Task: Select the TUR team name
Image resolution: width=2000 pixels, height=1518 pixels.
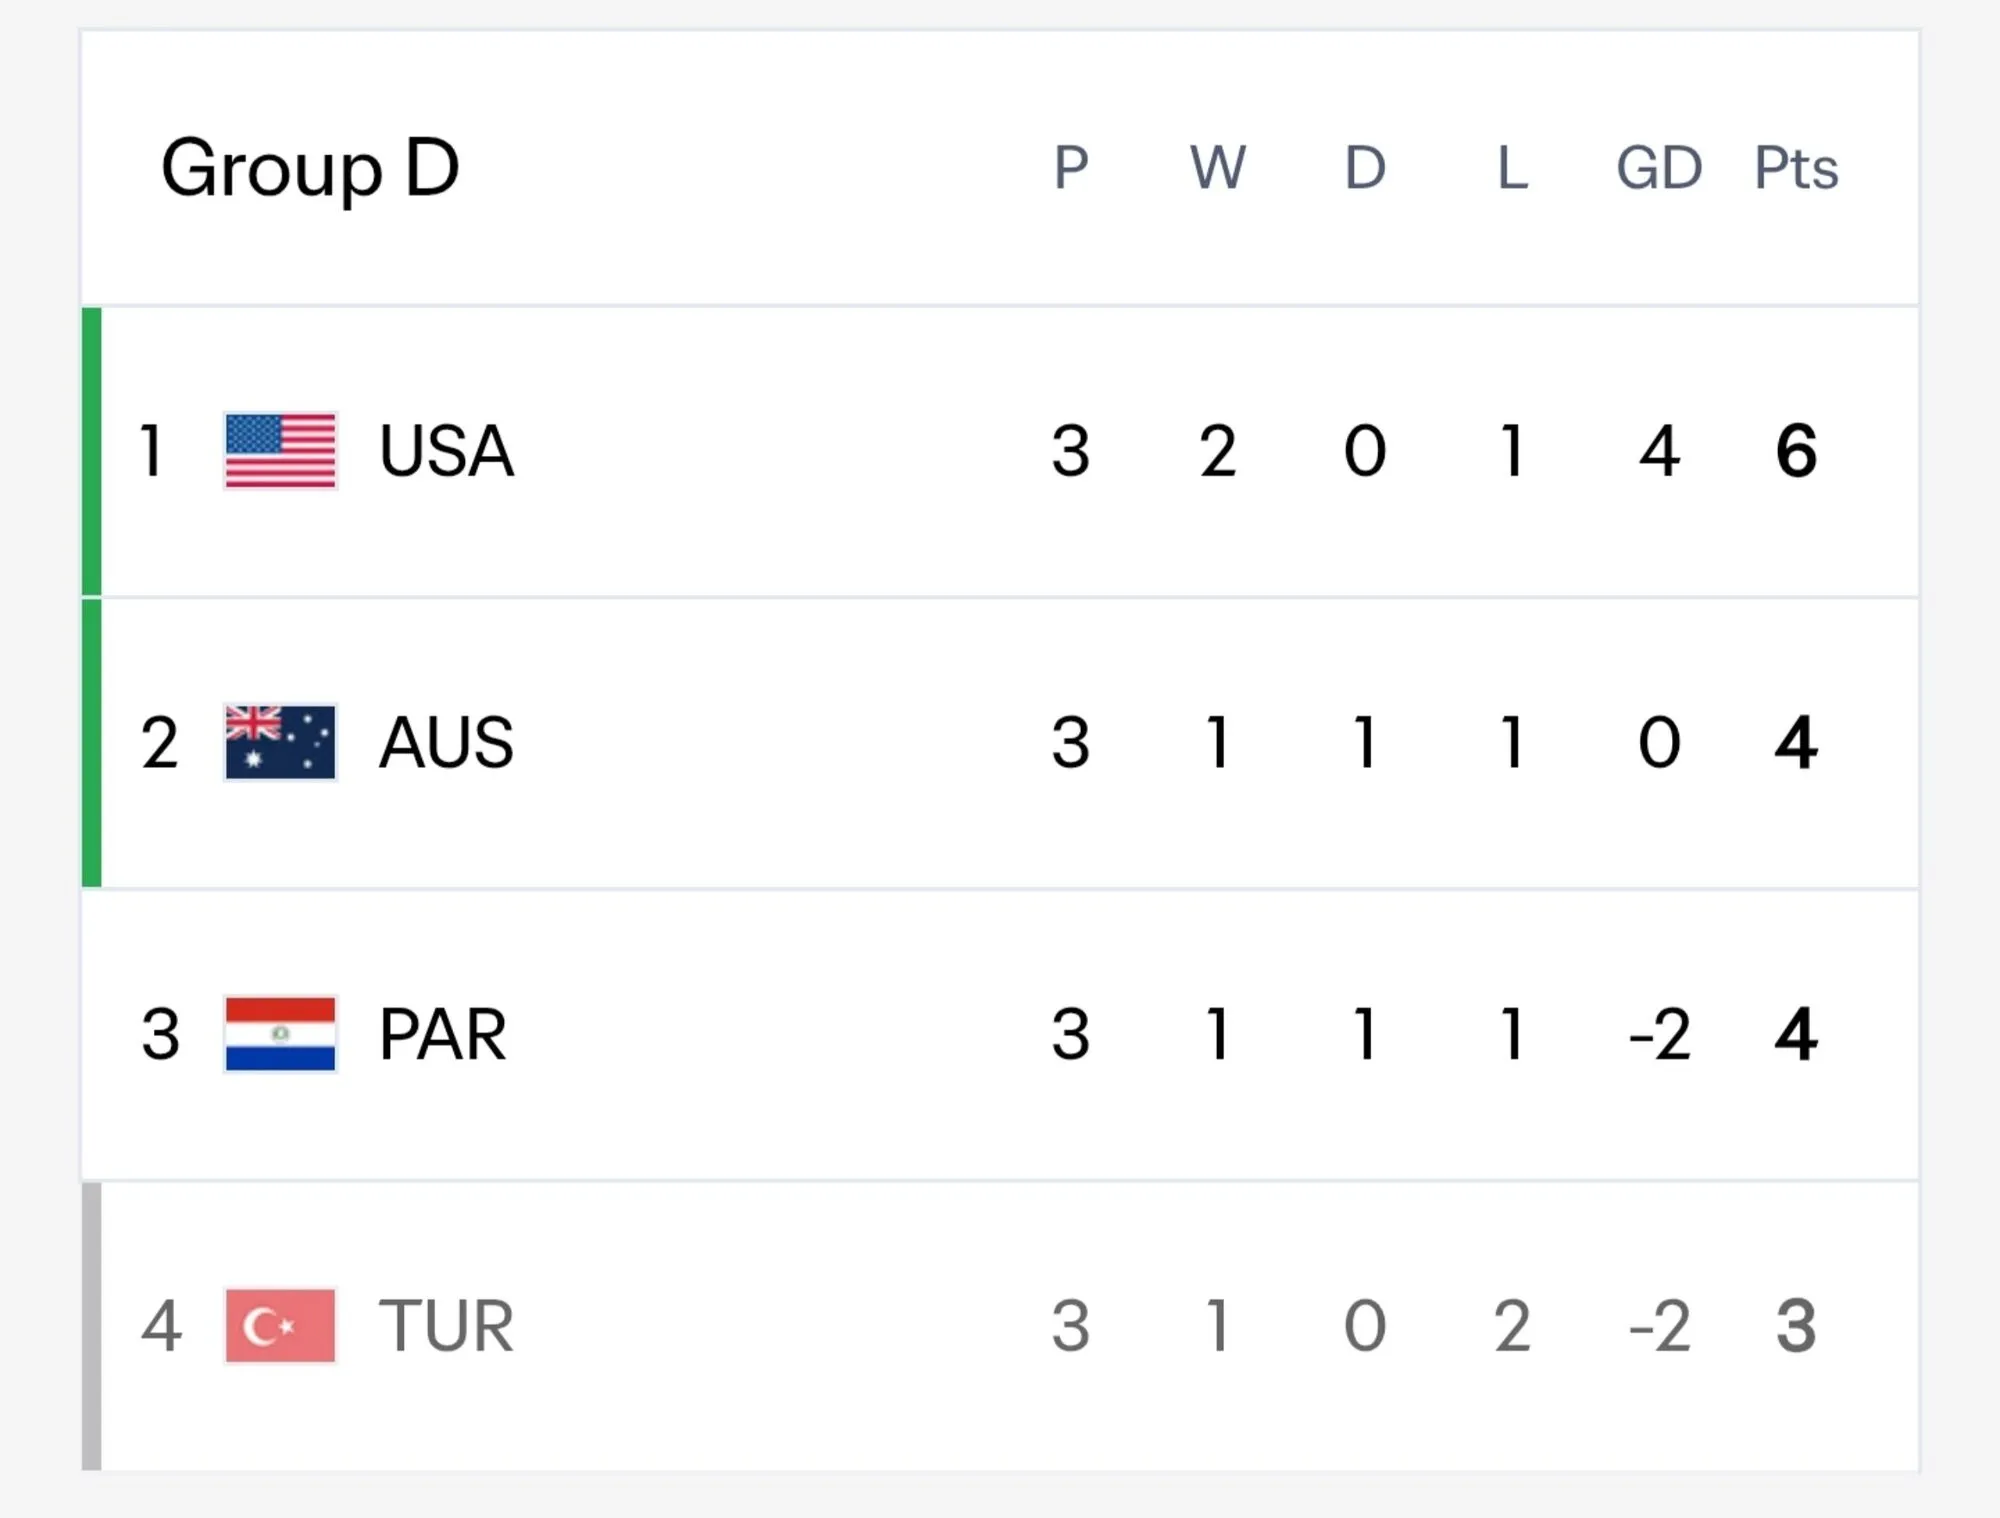Action: (446, 1327)
